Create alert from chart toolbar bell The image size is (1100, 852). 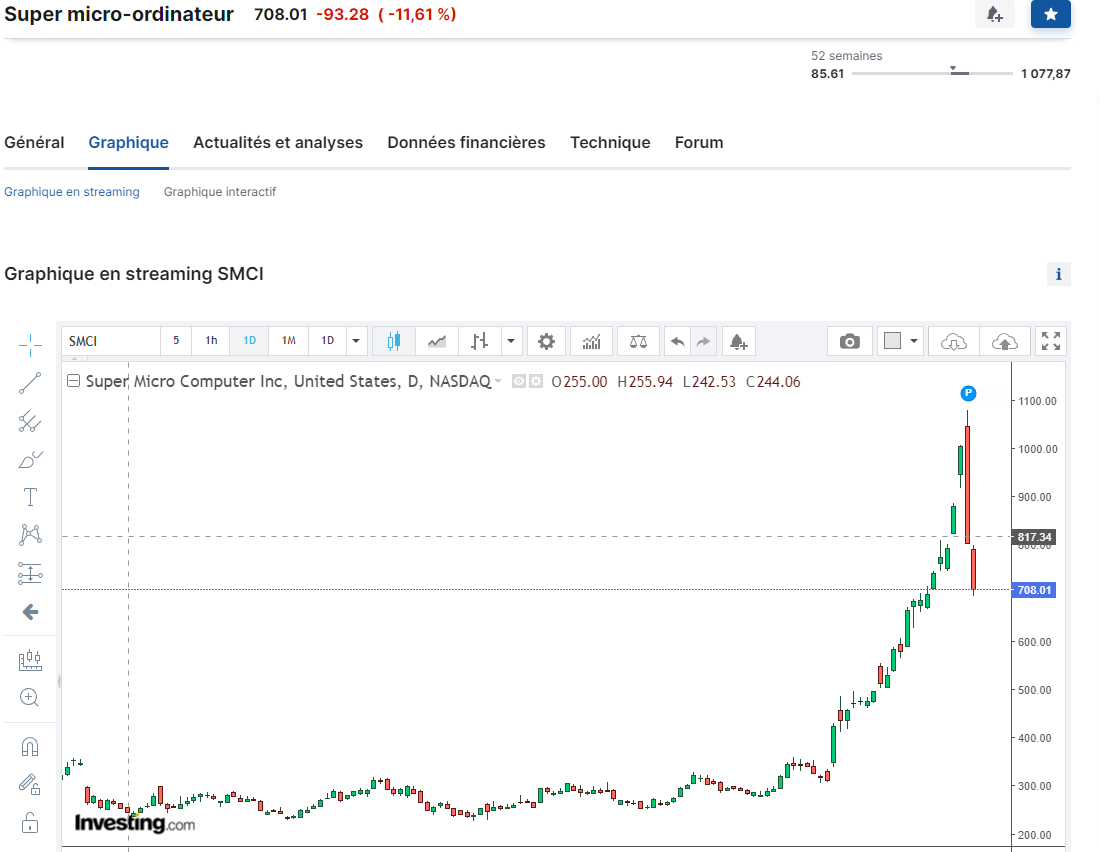click(738, 341)
